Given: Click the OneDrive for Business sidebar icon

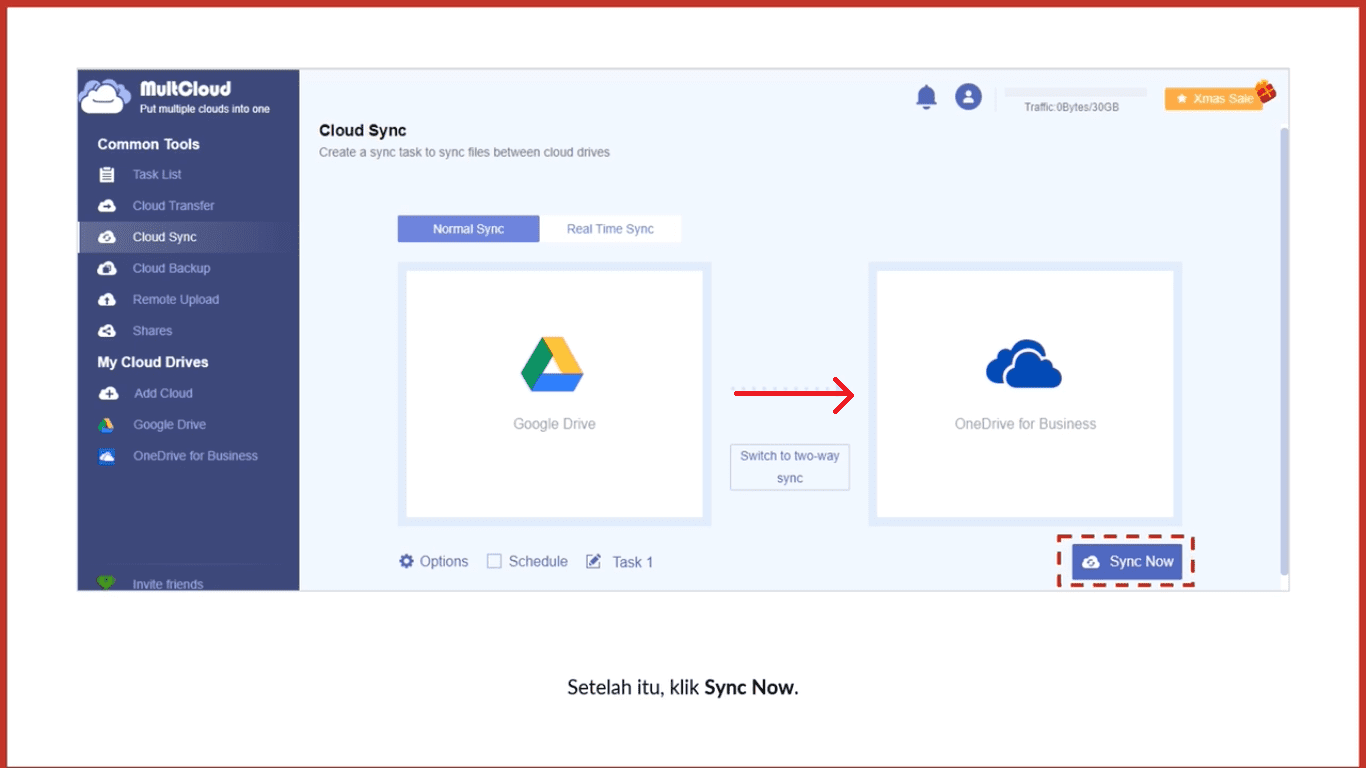Looking at the screenshot, I should click(x=107, y=456).
